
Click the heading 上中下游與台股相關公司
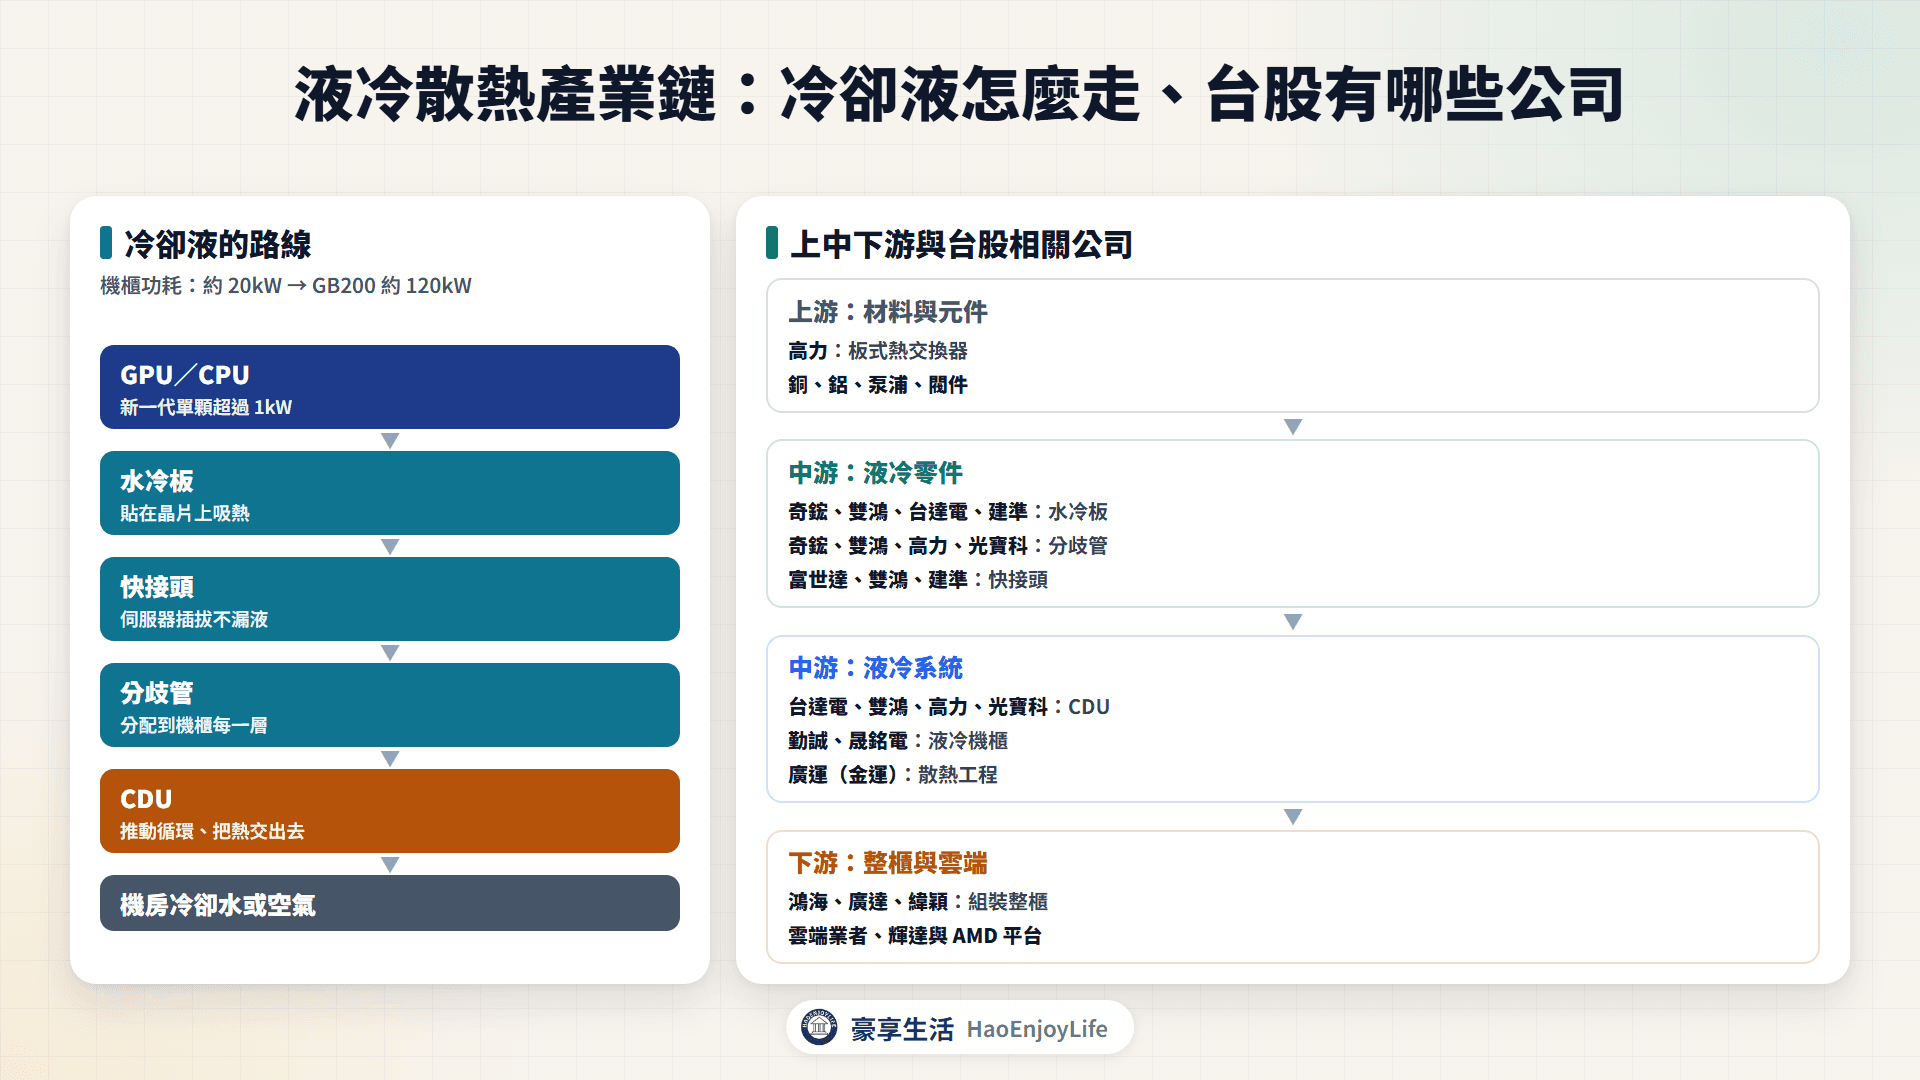click(961, 244)
